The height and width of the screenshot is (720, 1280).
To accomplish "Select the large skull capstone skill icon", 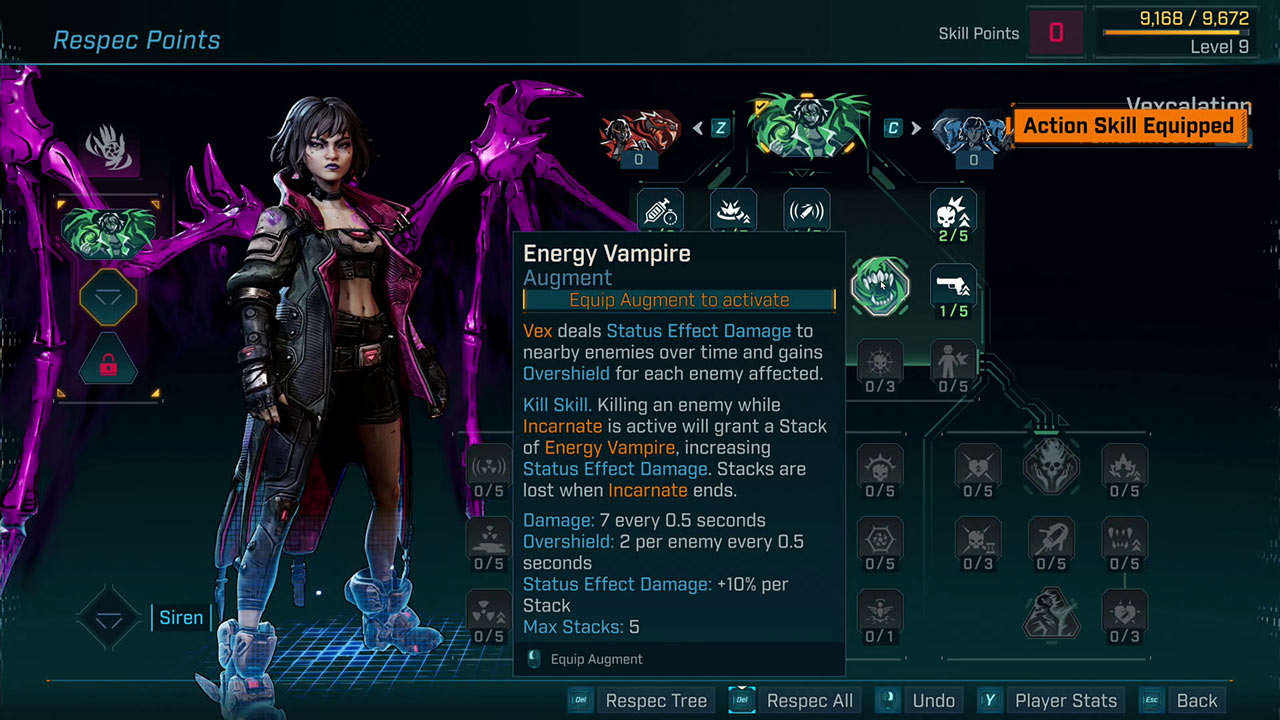I will tap(1051, 466).
